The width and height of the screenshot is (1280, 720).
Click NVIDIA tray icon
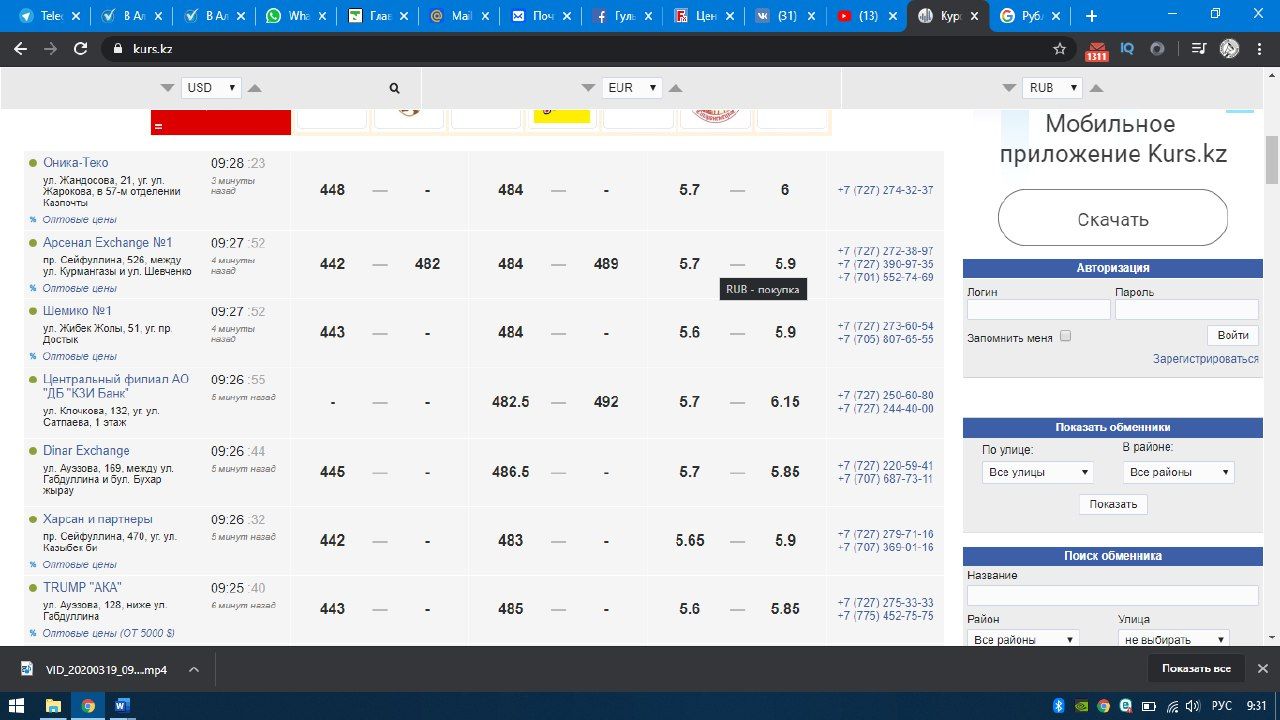(x=1081, y=706)
